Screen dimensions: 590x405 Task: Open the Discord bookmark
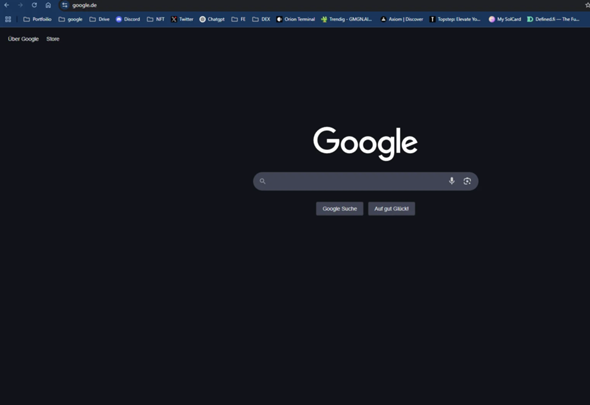[x=128, y=19]
